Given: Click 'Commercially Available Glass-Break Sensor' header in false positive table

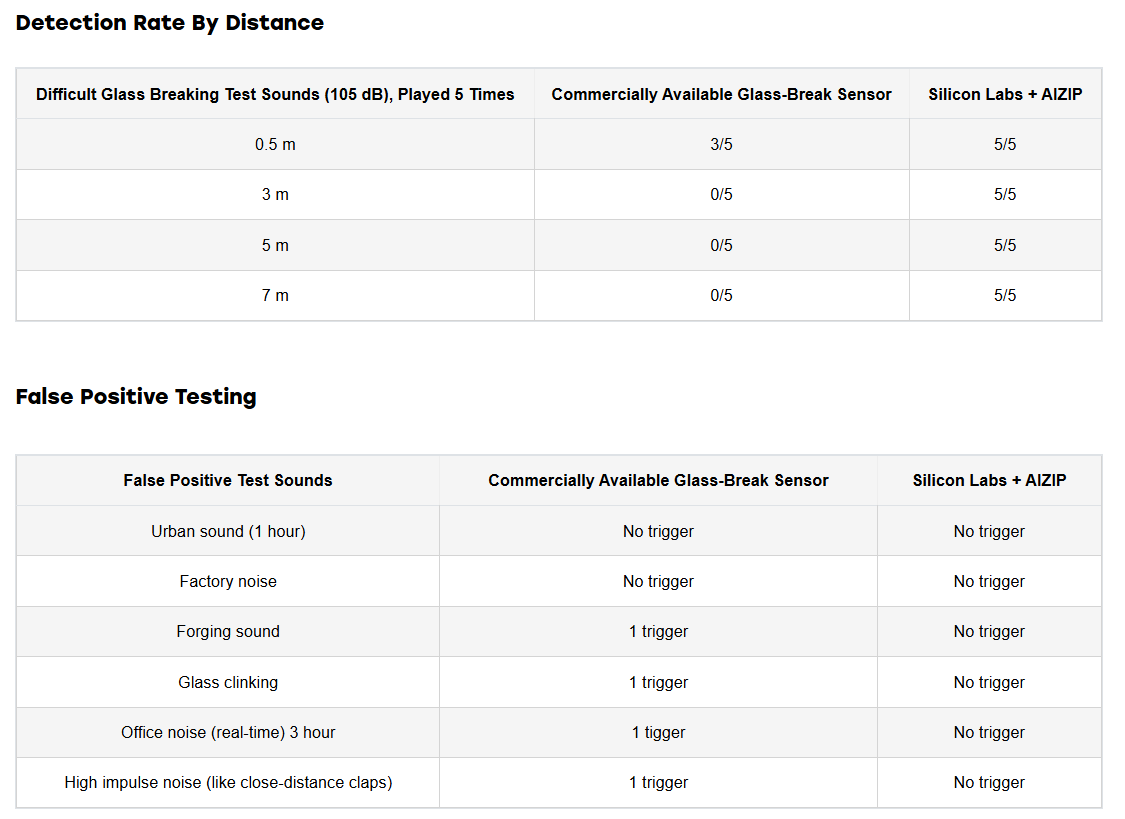Looking at the screenshot, I should tap(659, 480).
